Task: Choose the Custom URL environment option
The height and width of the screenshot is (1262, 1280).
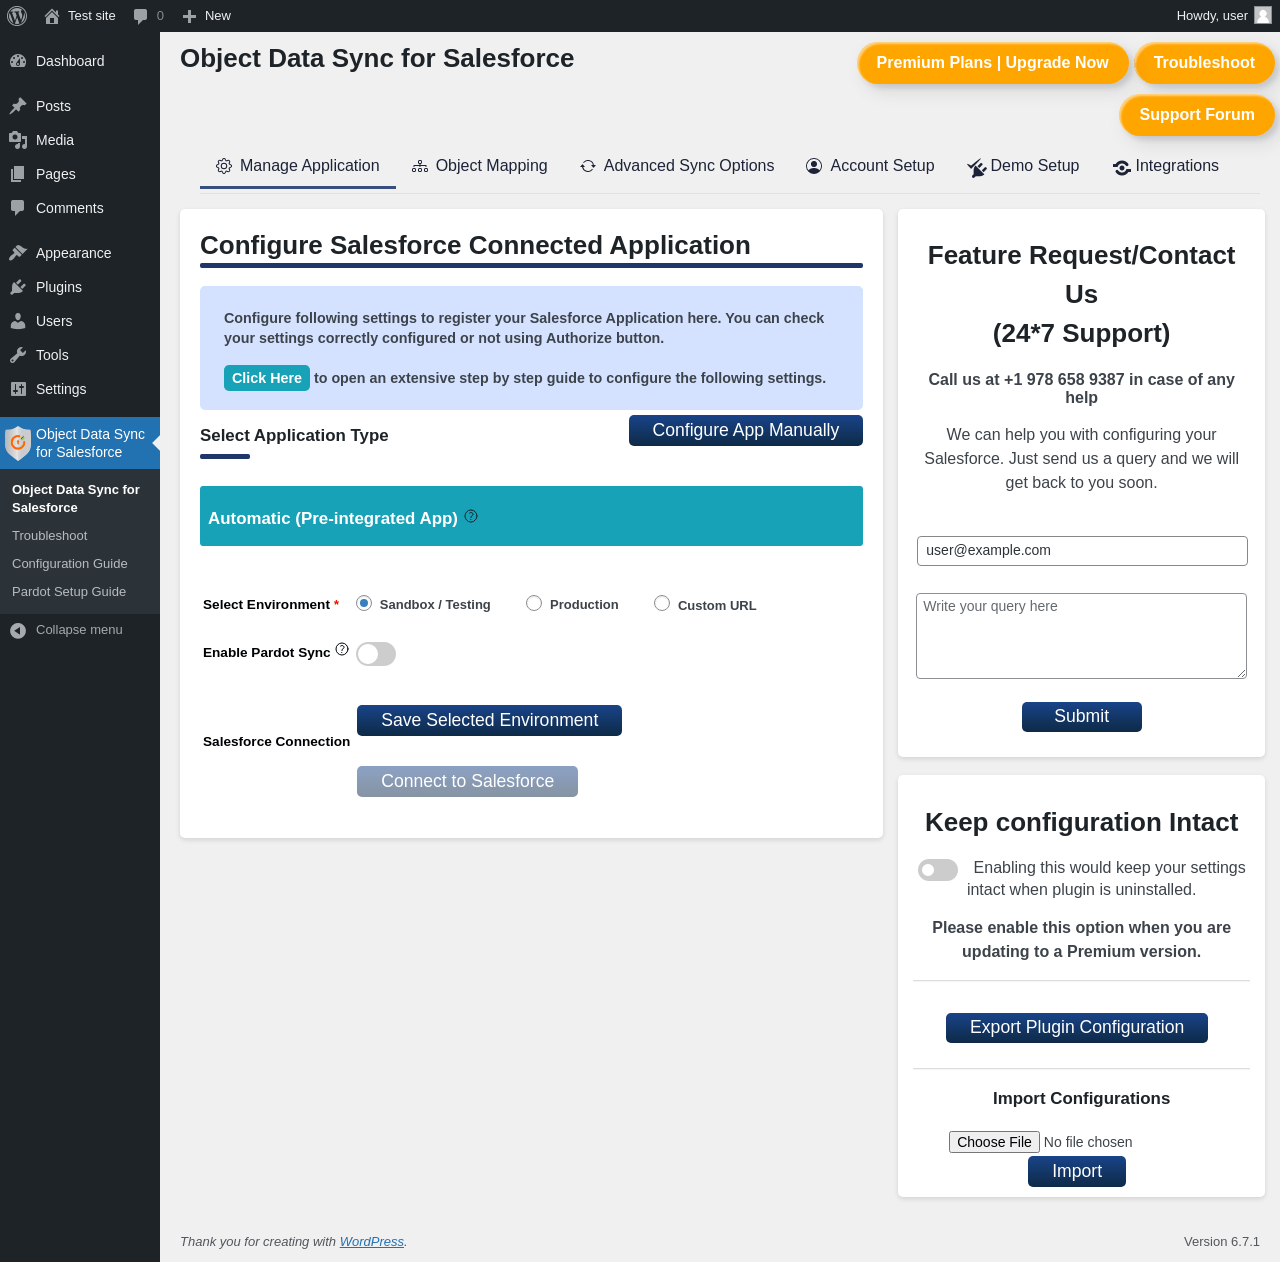Action: tap(662, 603)
